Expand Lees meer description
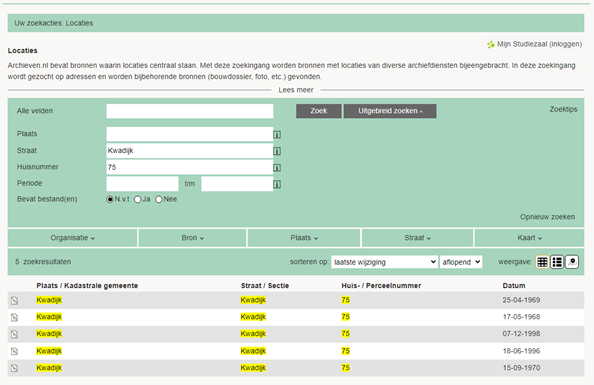 (x=296, y=90)
